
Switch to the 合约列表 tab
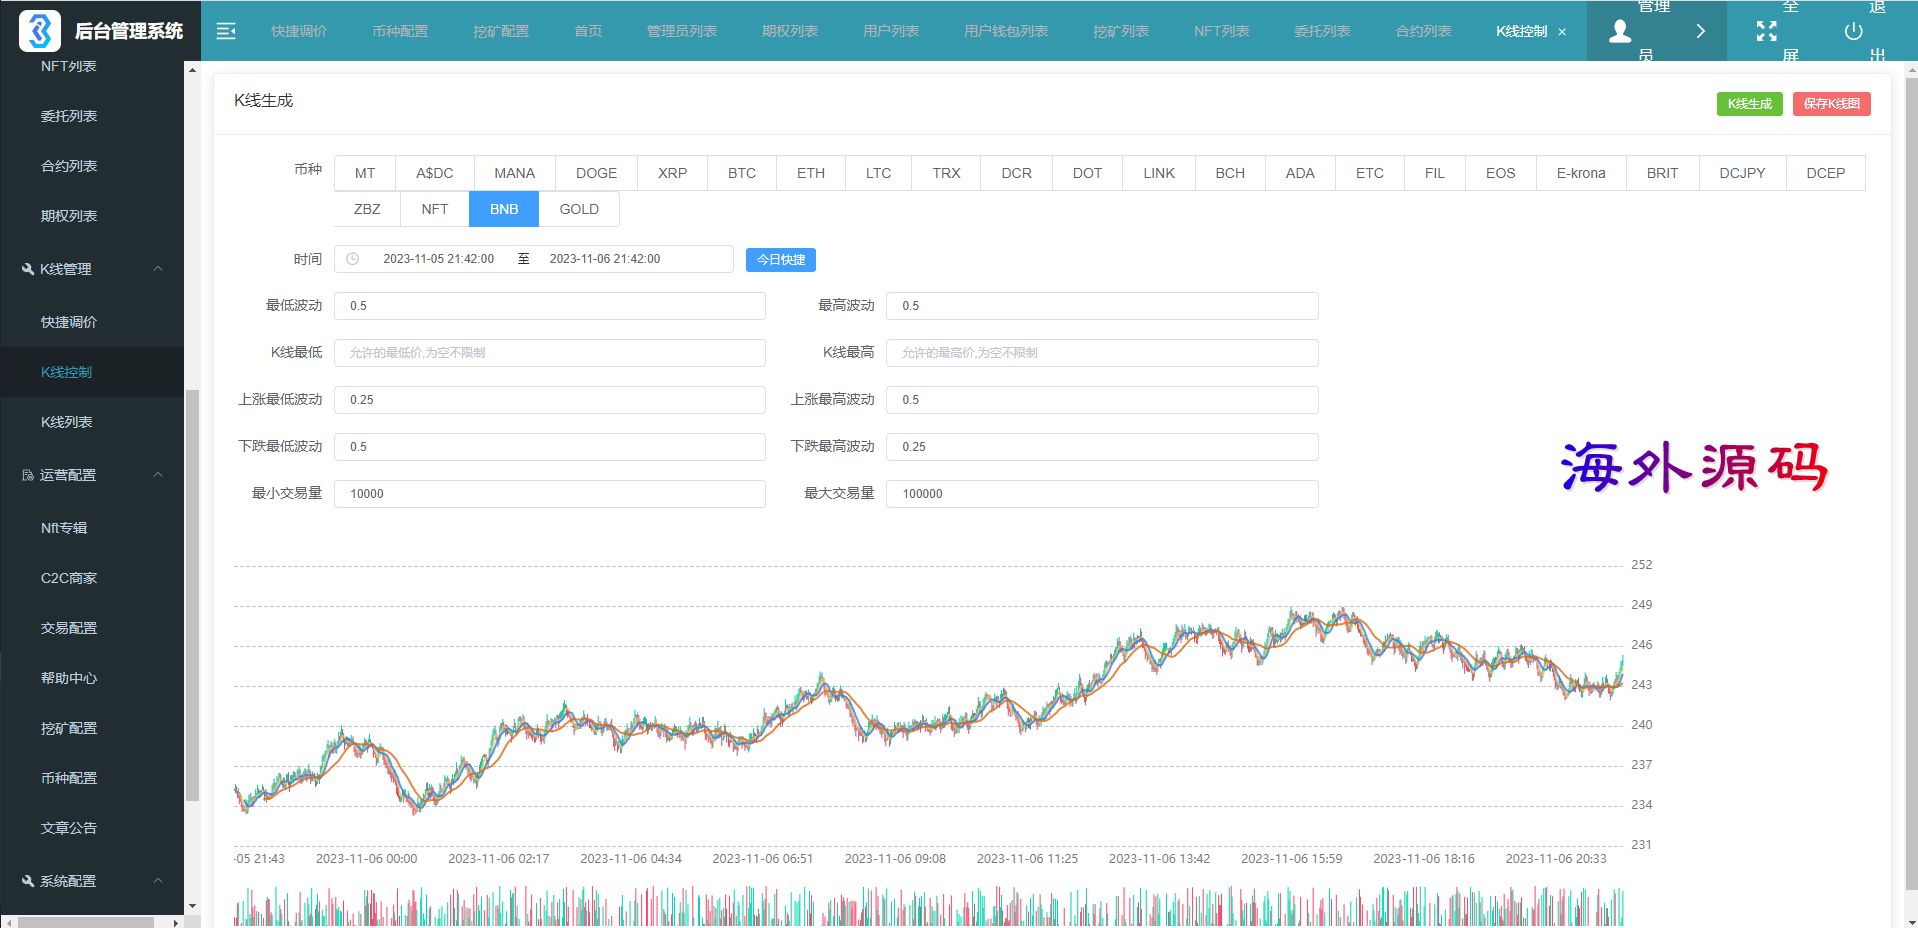pos(1424,31)
